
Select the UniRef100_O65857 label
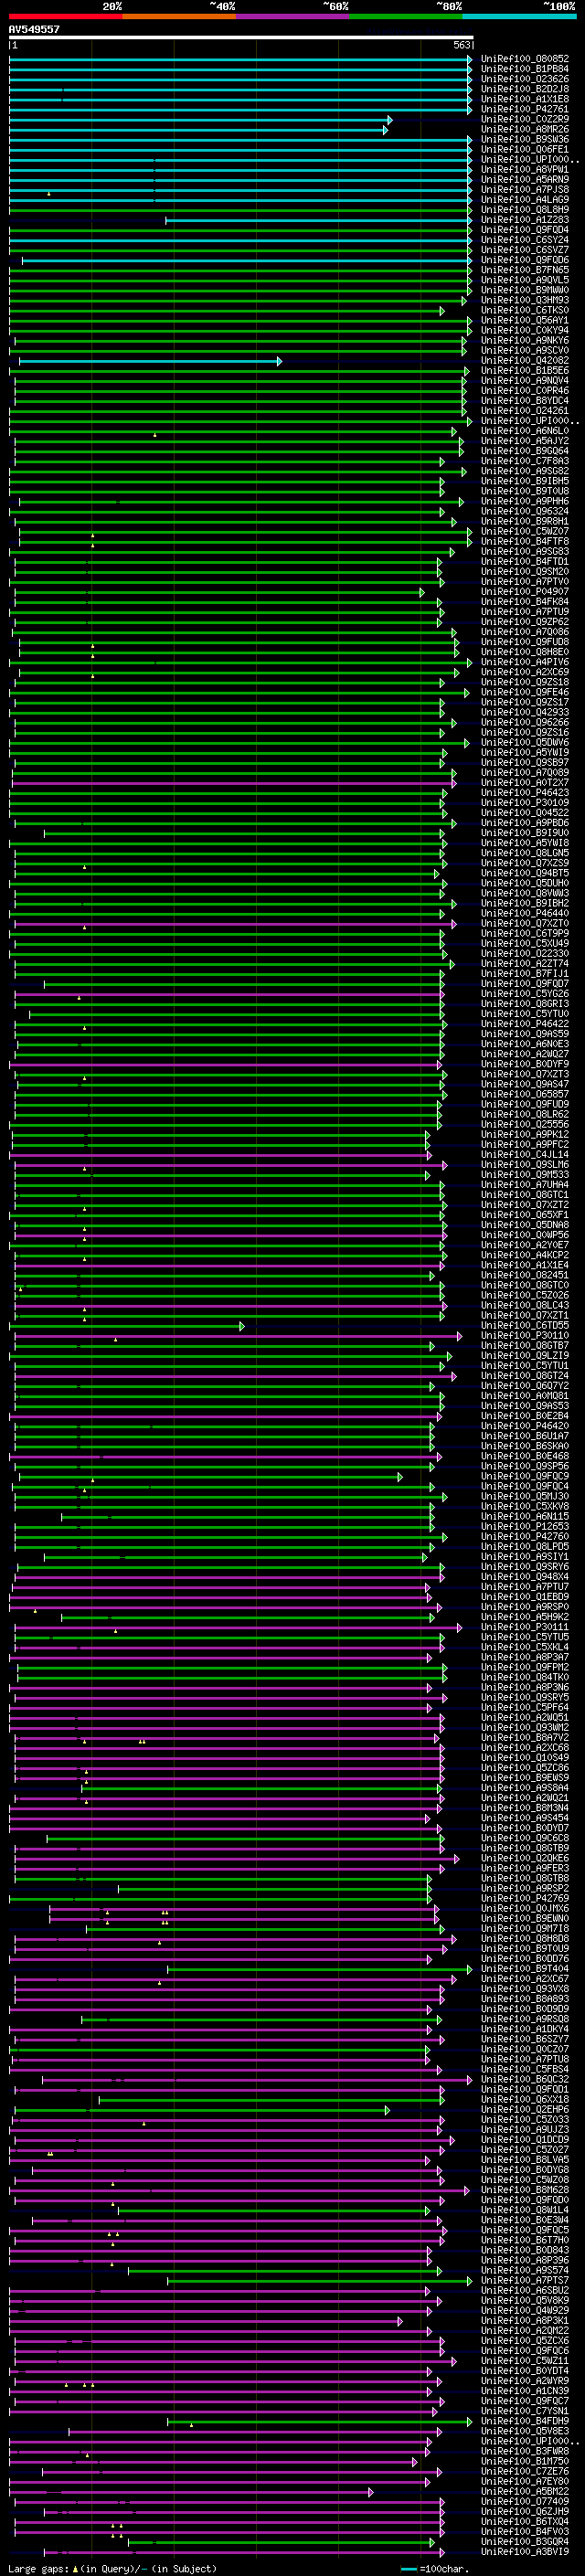pos(525,1094)
